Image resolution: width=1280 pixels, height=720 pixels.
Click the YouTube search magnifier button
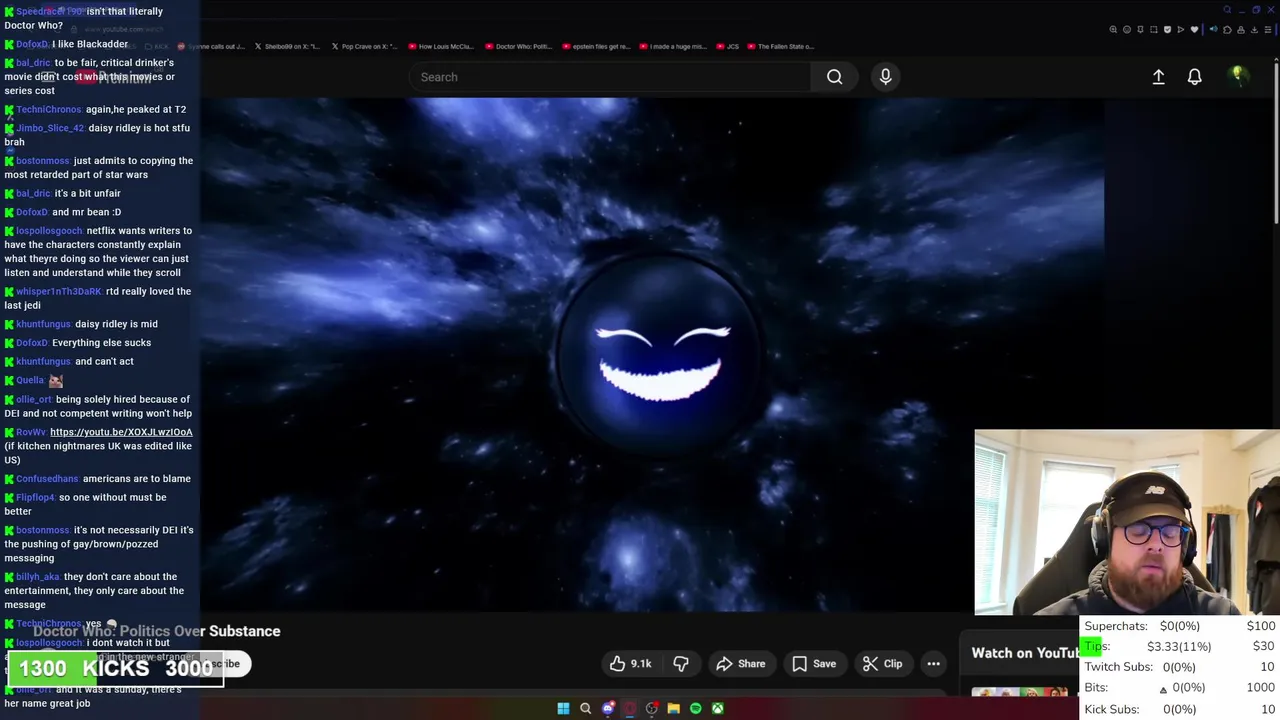click(834, 77)
